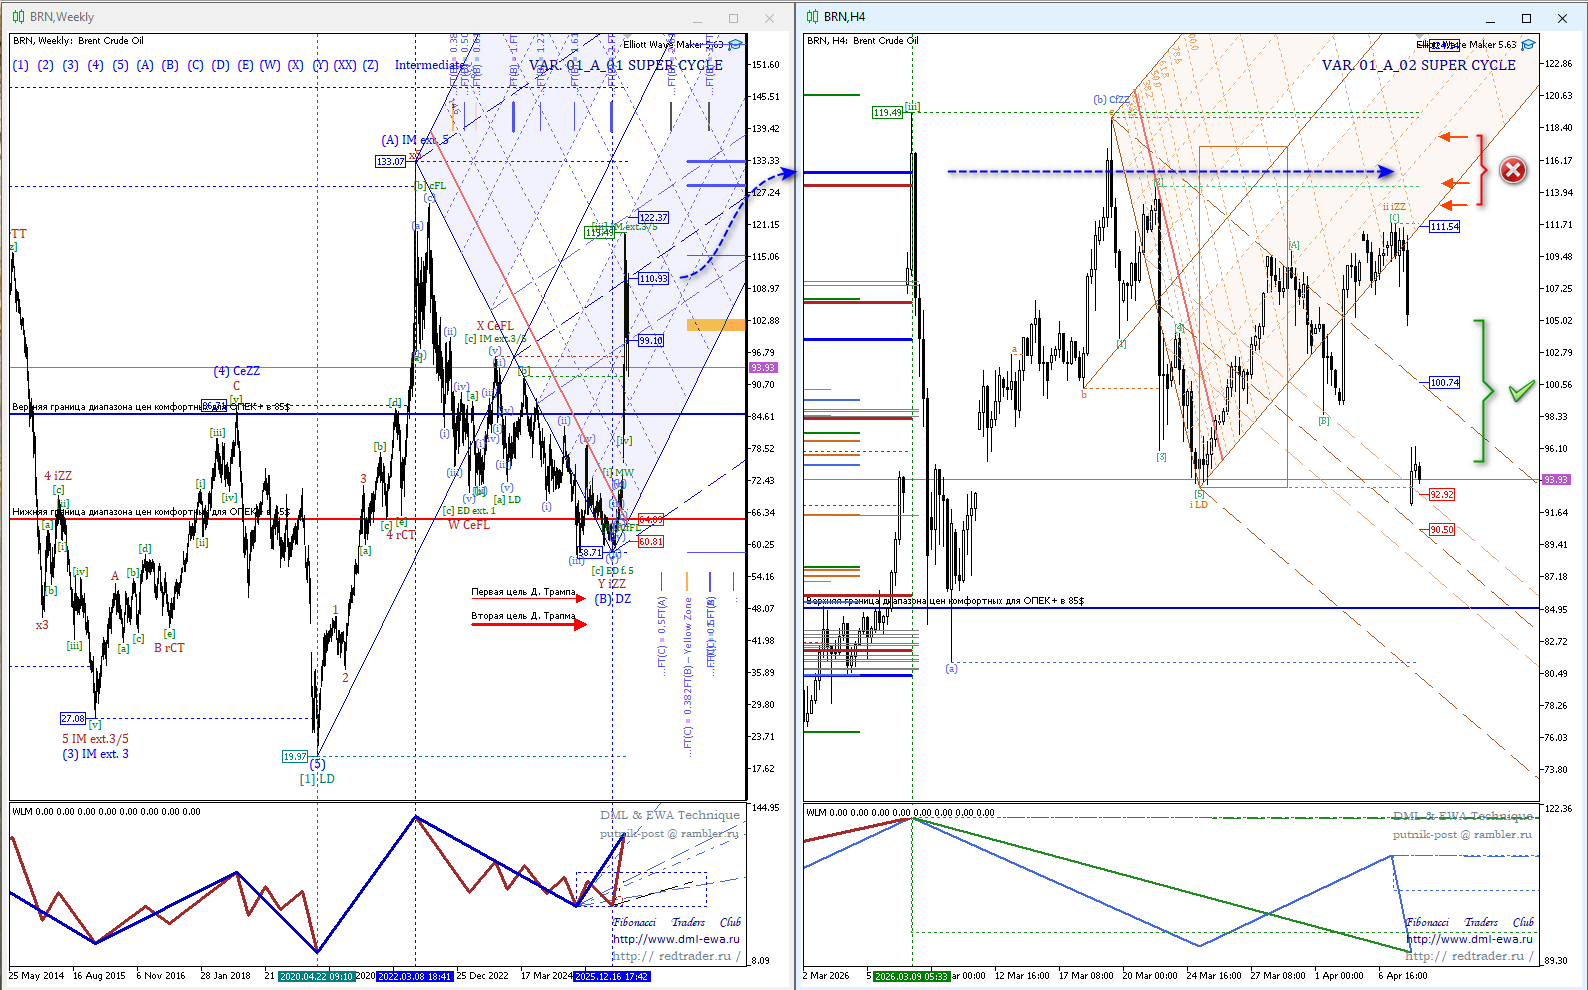Select the 133.07 price label
Screen dimensions: 1588x990
click(x=390, y=161)
